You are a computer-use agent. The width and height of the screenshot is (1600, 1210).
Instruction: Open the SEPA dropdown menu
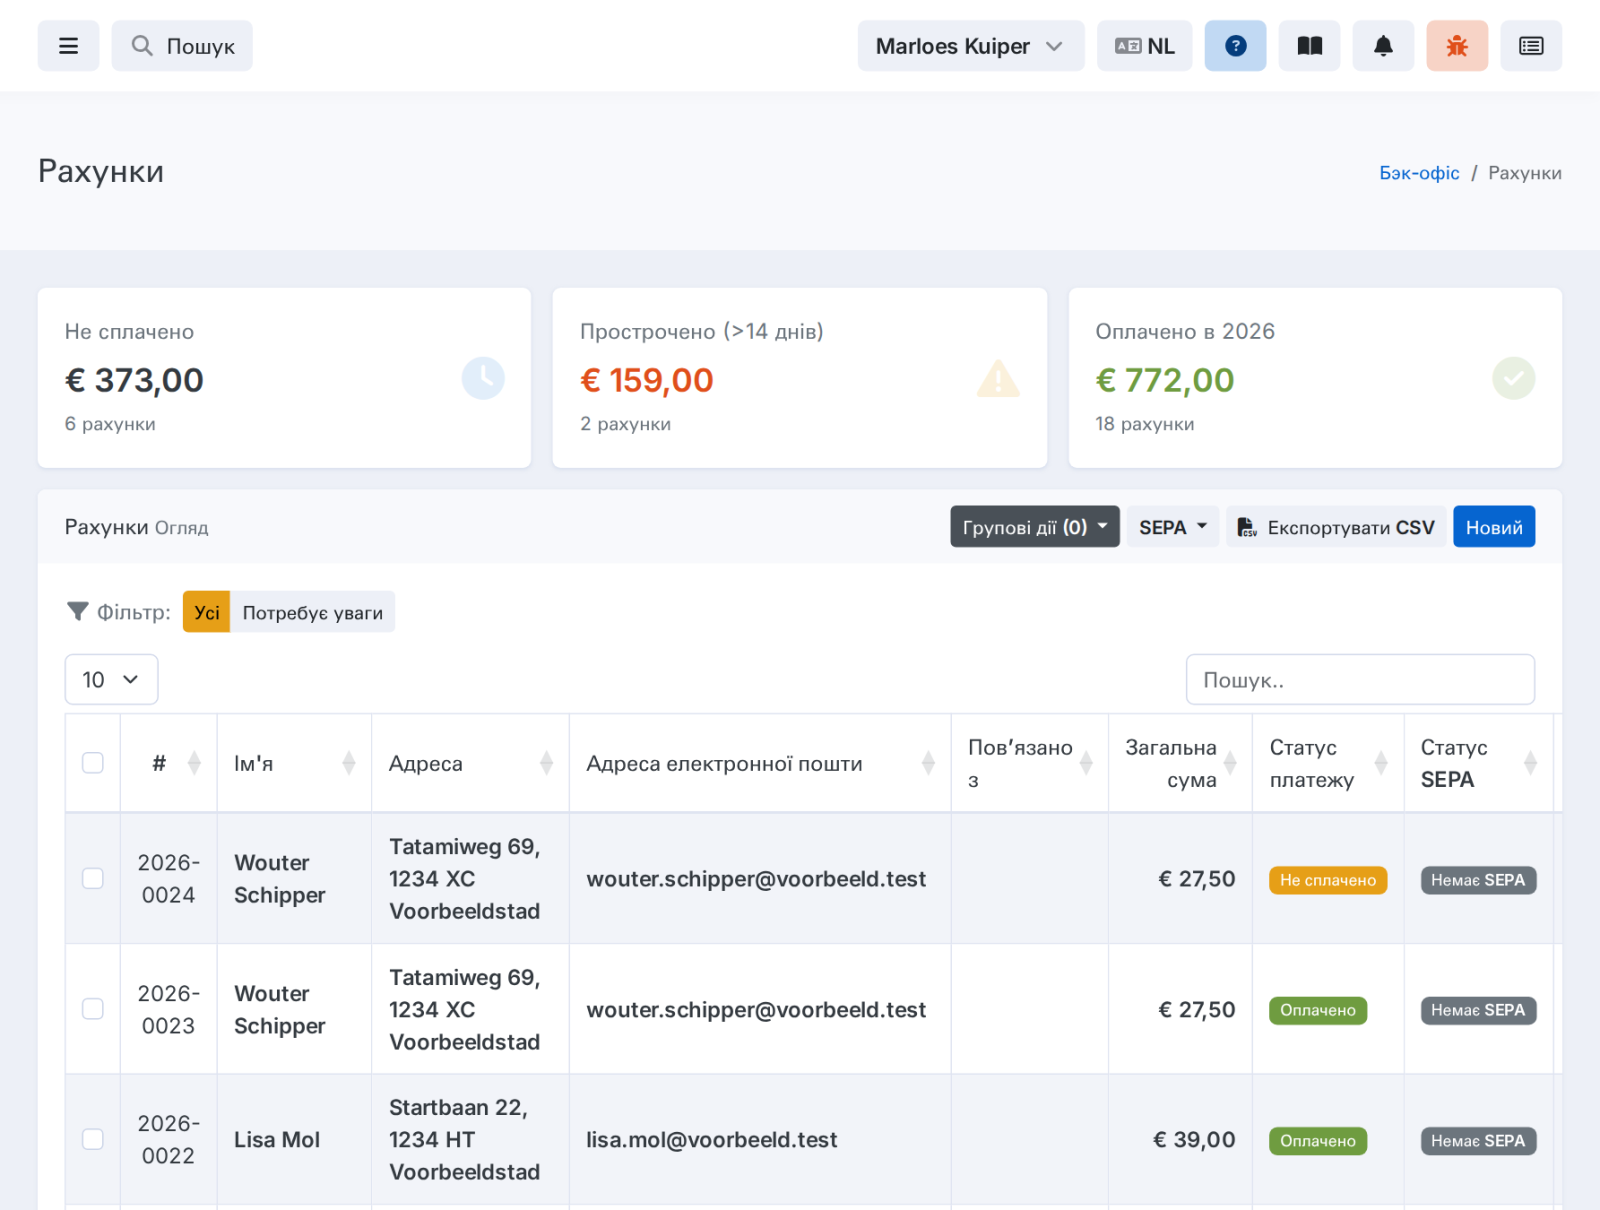1172,527
